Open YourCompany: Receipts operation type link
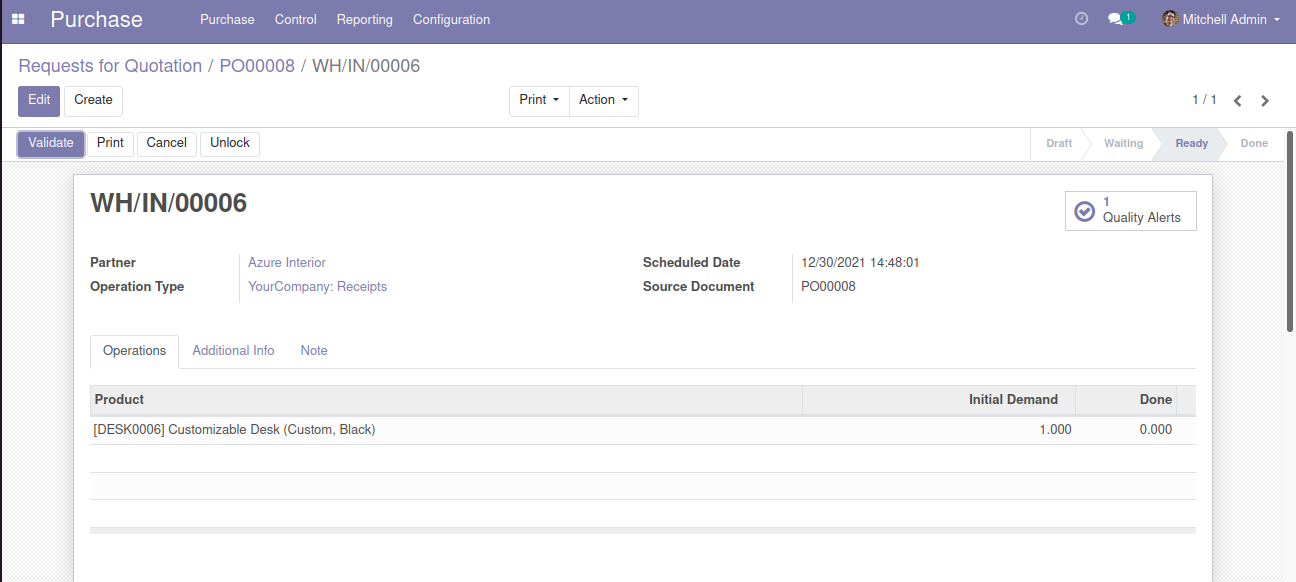The height and width of the screenshot is (582, 1296). tap(317, 287)
